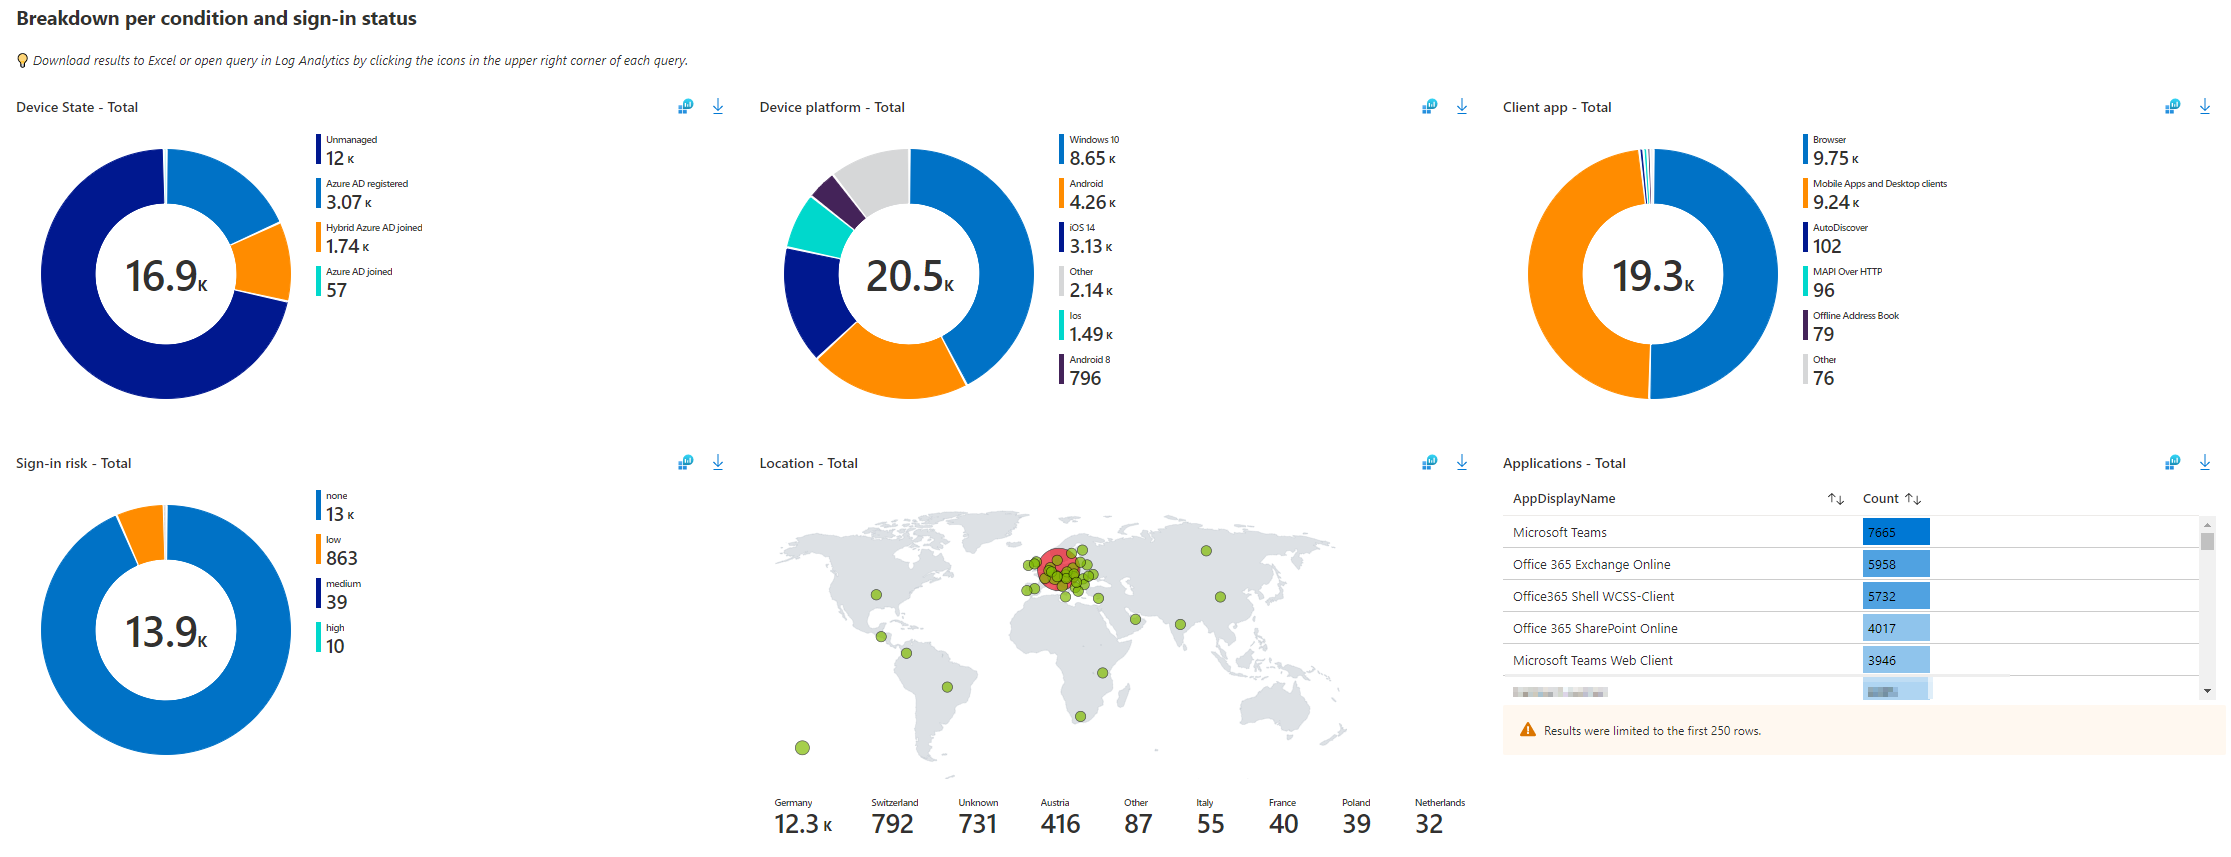Select the Office 365 SharePoint Online row
The image size is (2231, 857).
coord(1595,629)
